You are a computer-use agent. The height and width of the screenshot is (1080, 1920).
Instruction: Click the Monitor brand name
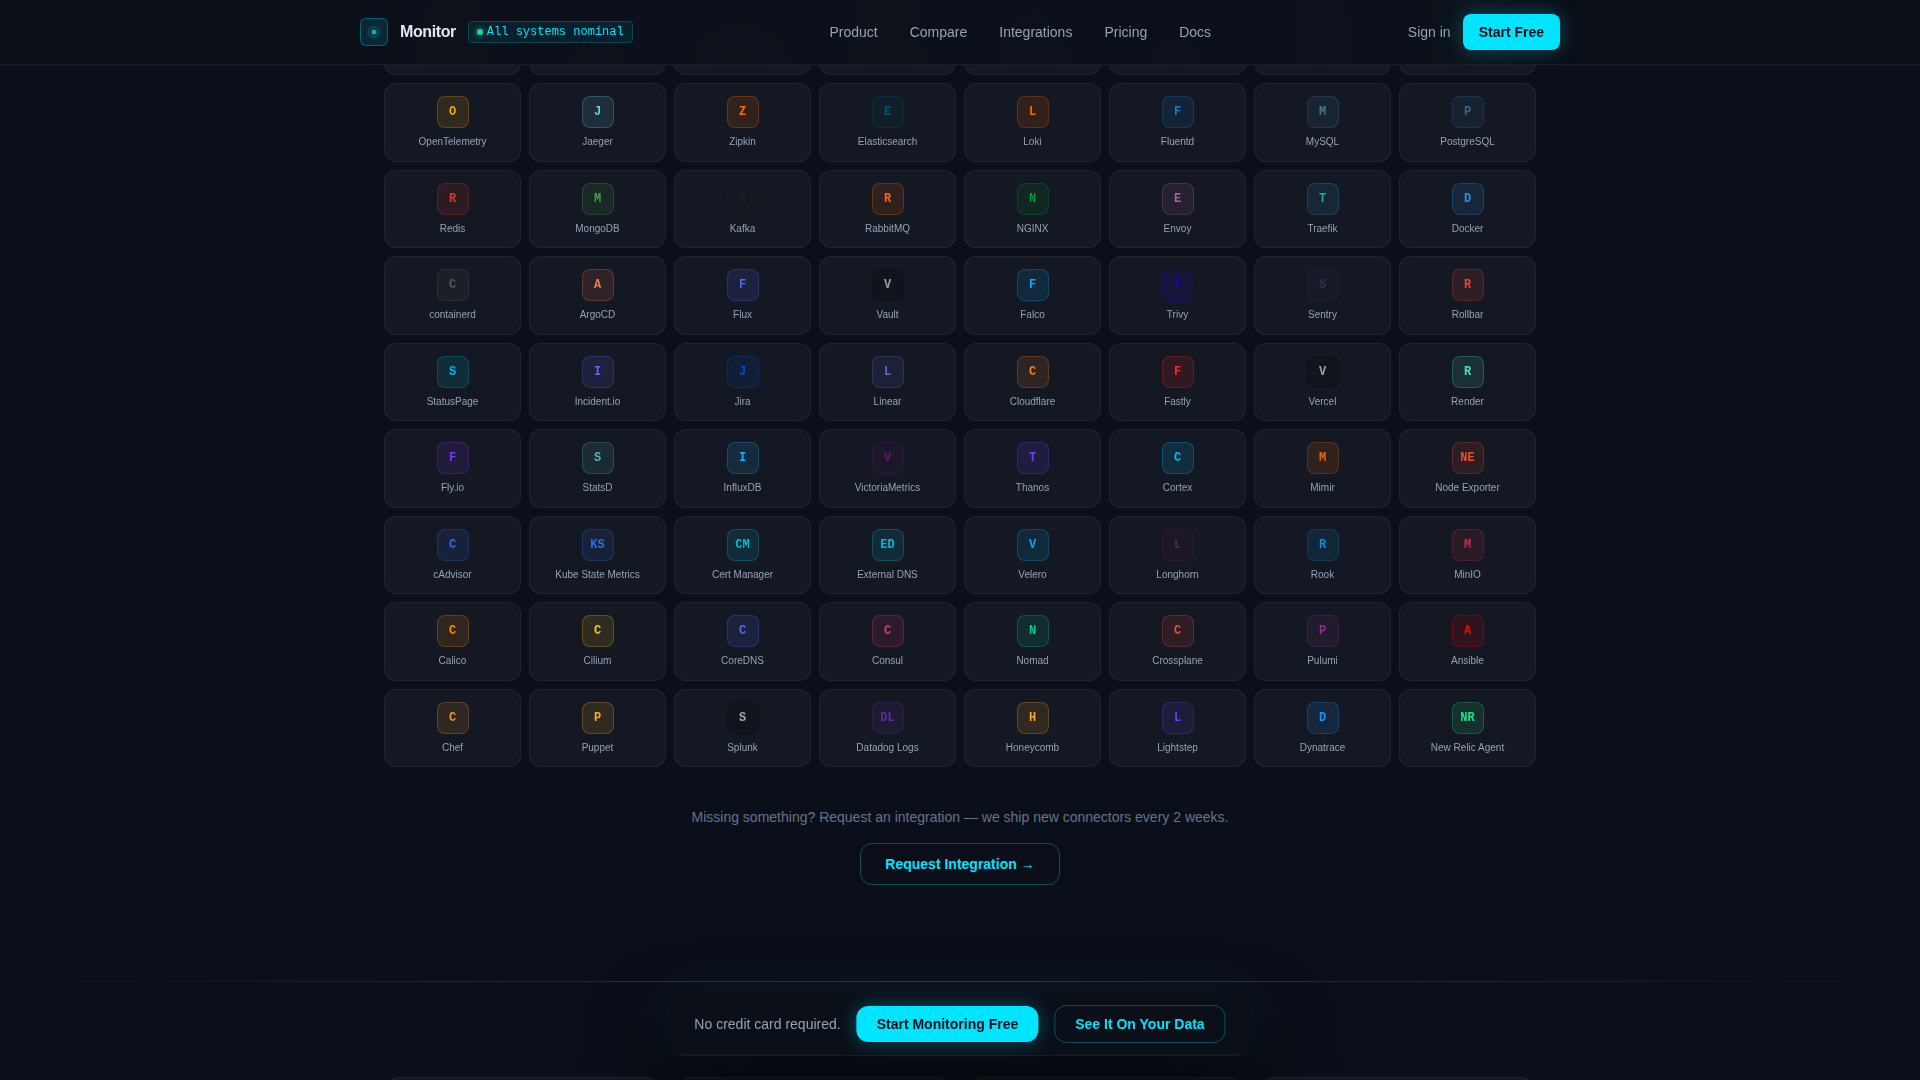pos(427,32)
